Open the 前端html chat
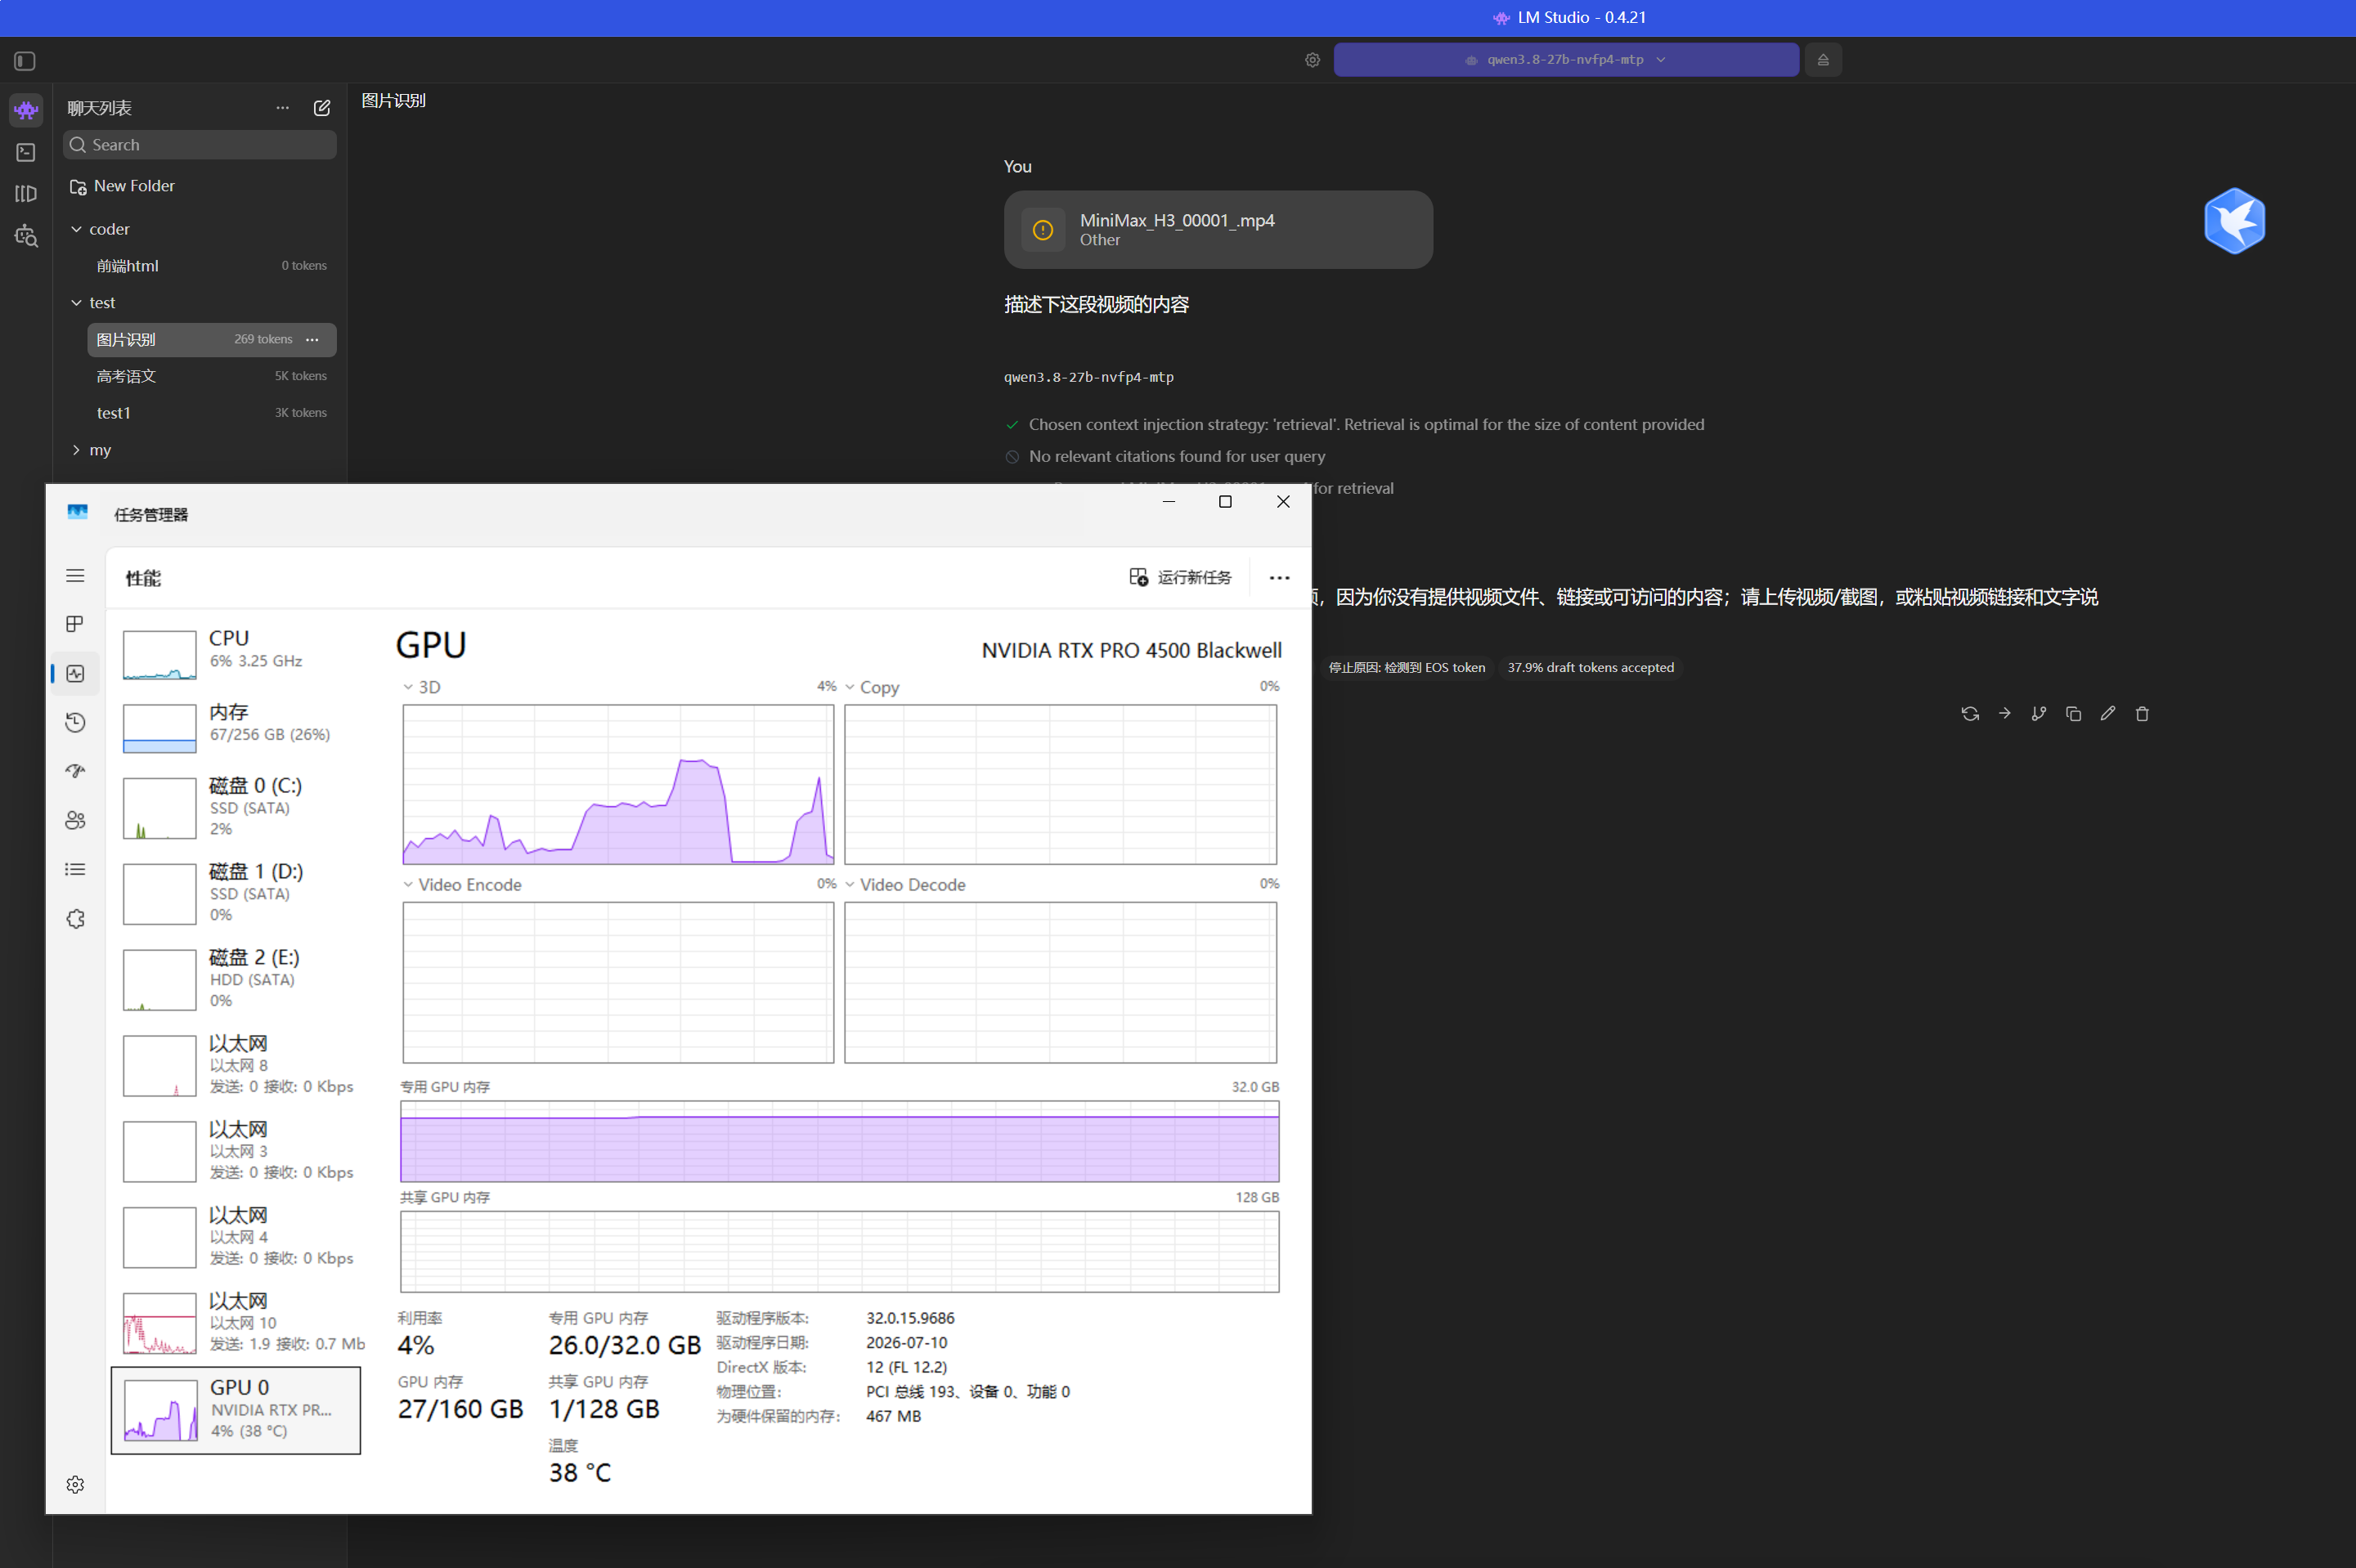 [211, 266]
